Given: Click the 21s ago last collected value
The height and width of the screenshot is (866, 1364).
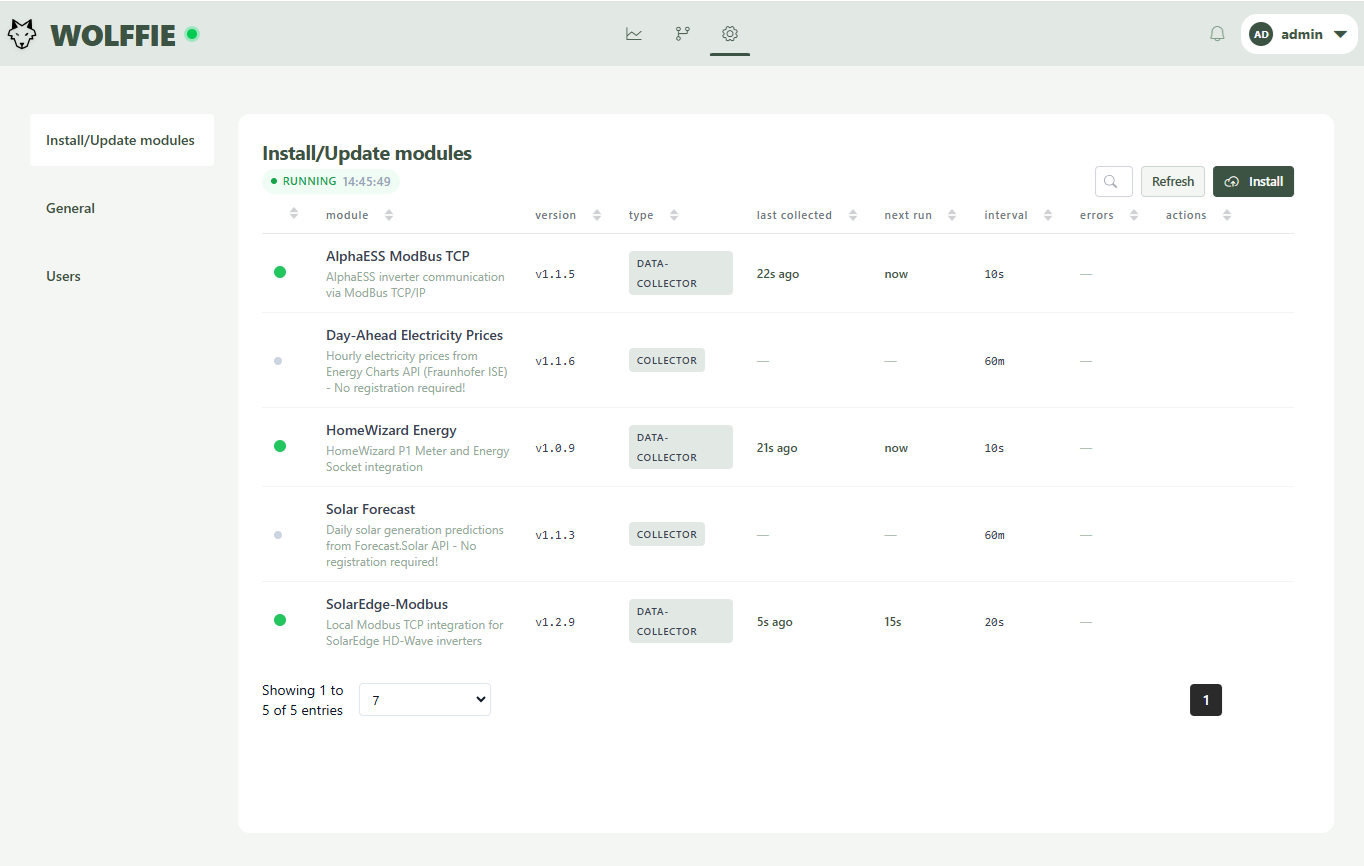Looking at the screenshot, I should tap(777, 448).
